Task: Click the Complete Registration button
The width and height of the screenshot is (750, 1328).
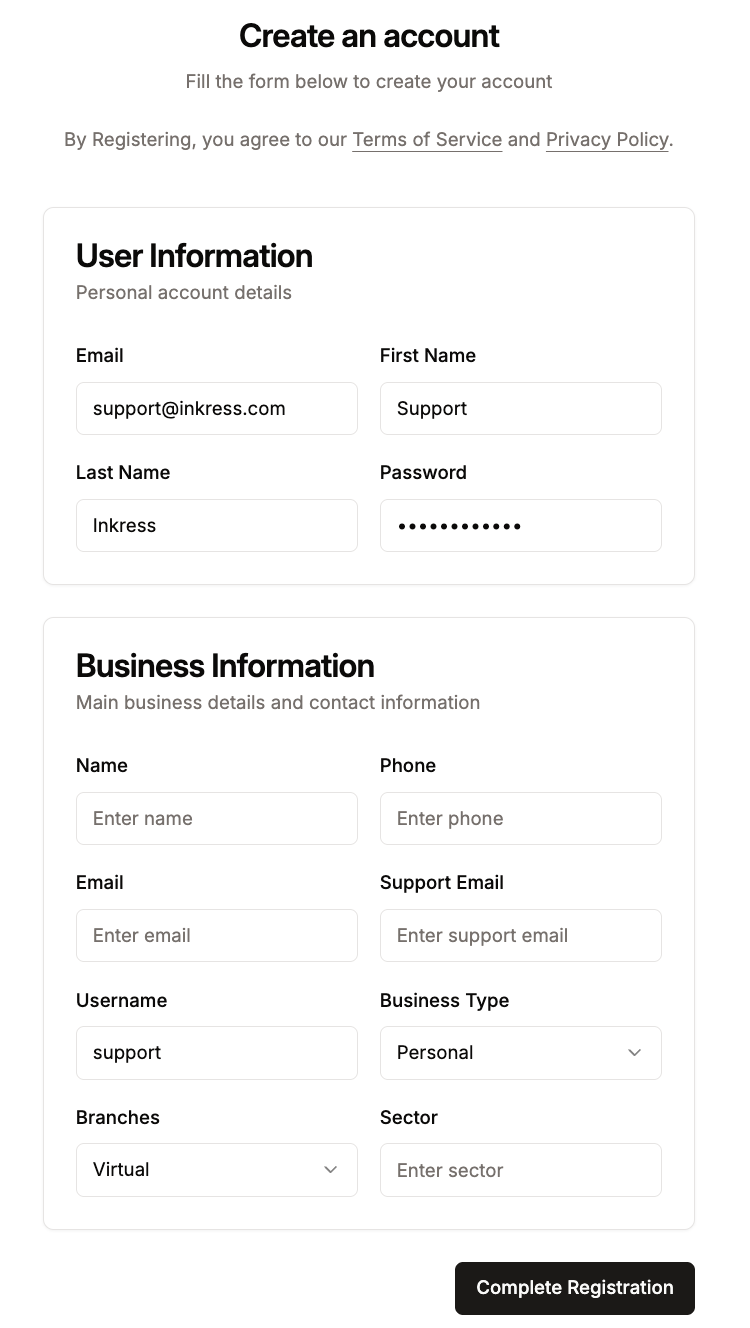Action: 574,1288
